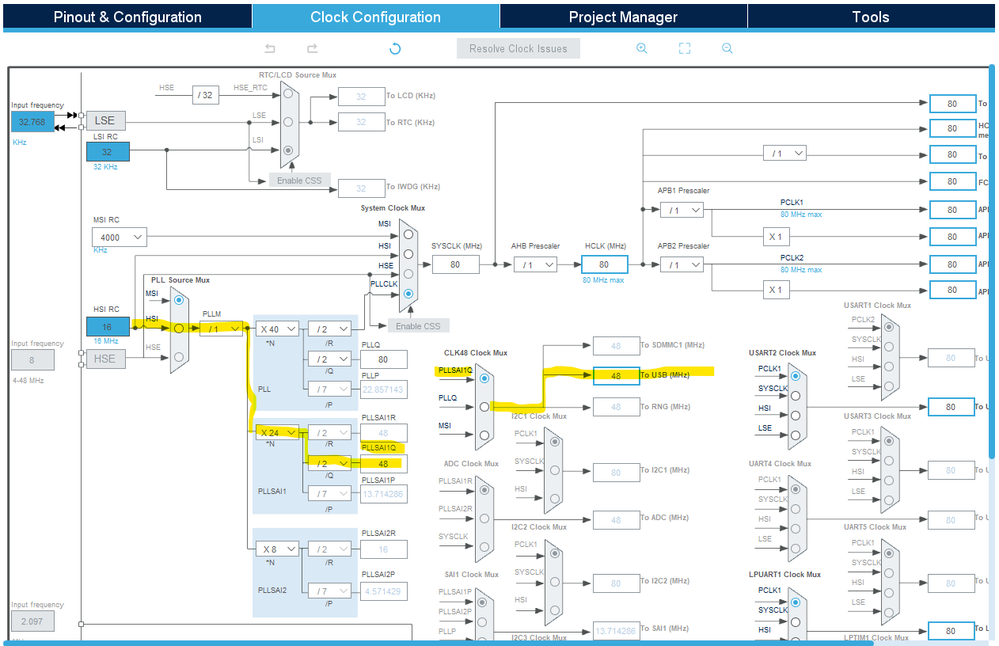Select SYSCLK in the USART2 Clock Mux
Viewport: 999px width, 646px height.
(795, 396)
